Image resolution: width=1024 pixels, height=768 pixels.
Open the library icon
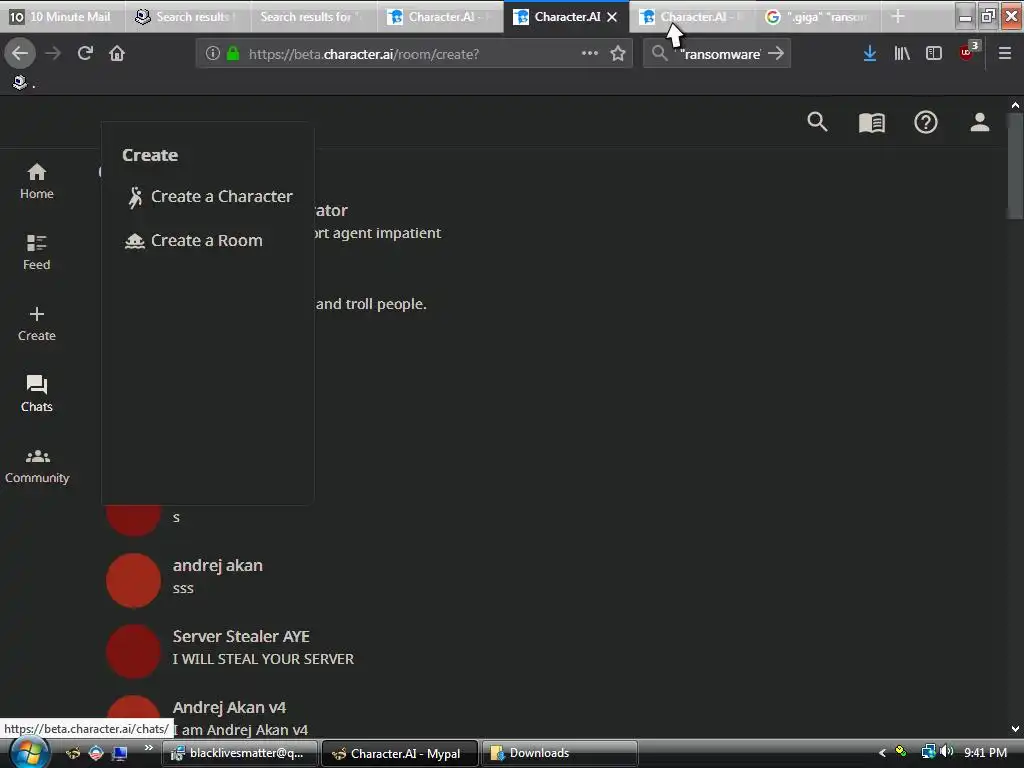pos(902,54)
